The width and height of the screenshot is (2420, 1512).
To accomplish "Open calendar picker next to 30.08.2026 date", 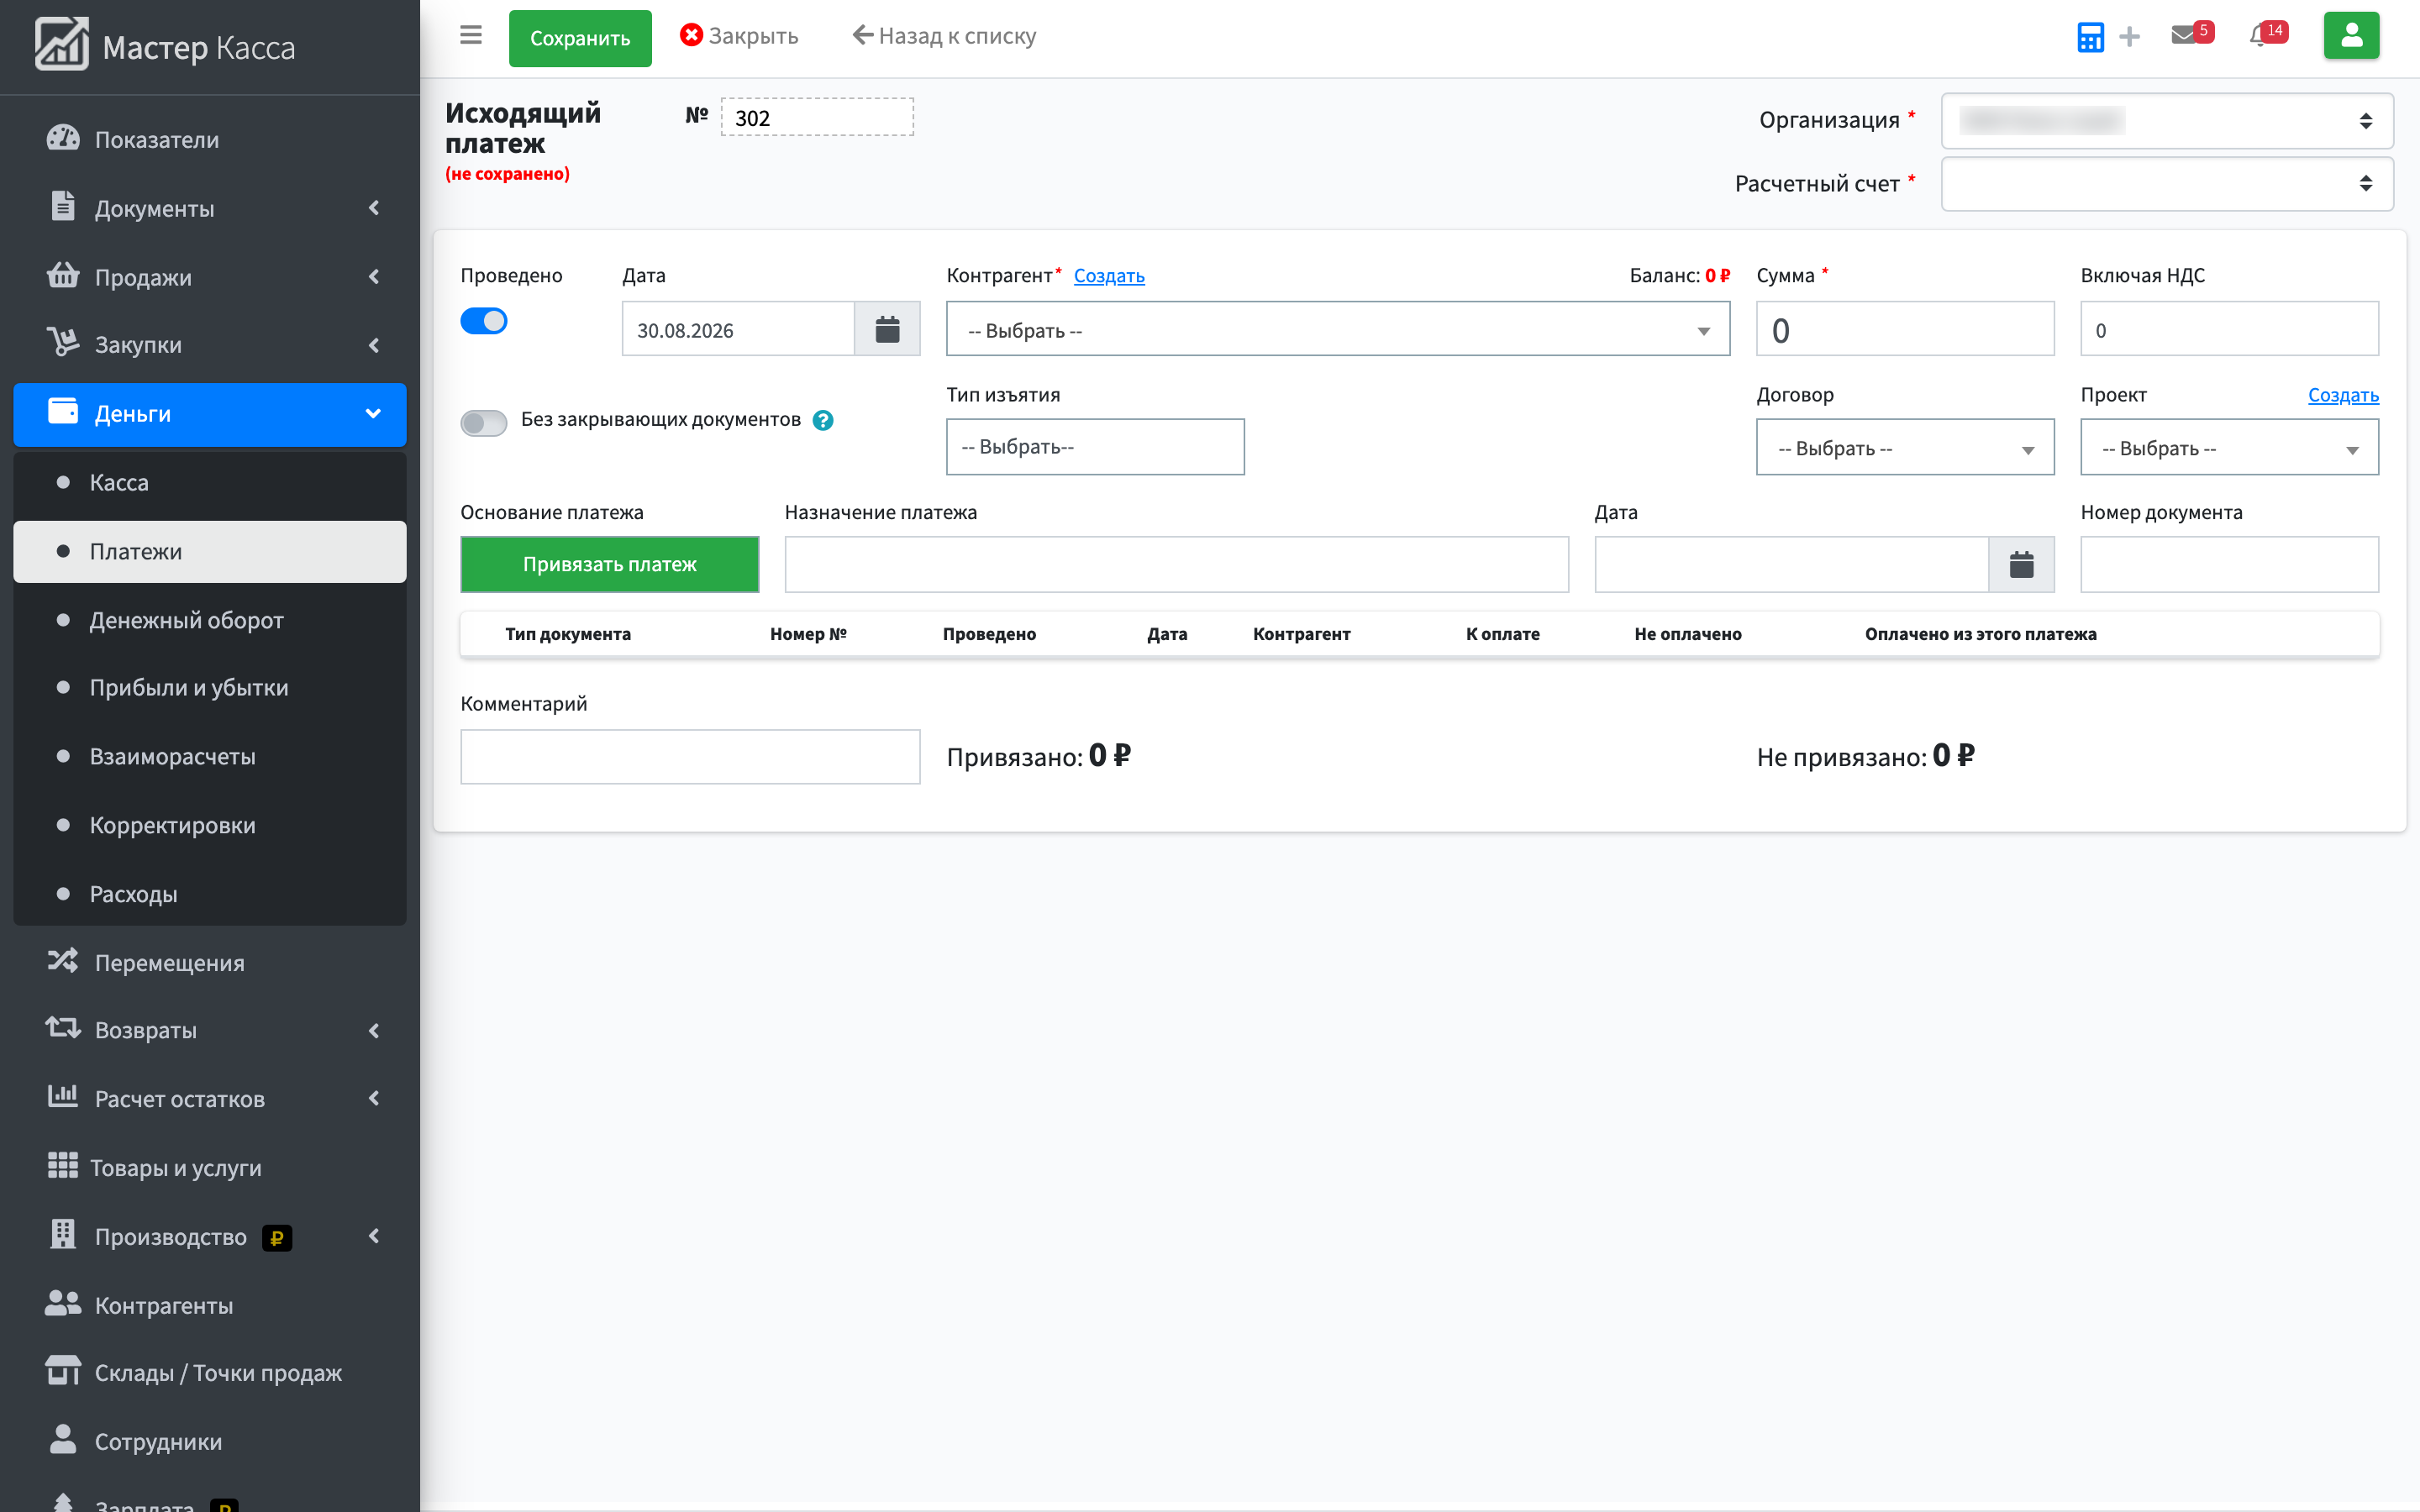I will coord(887,329).
